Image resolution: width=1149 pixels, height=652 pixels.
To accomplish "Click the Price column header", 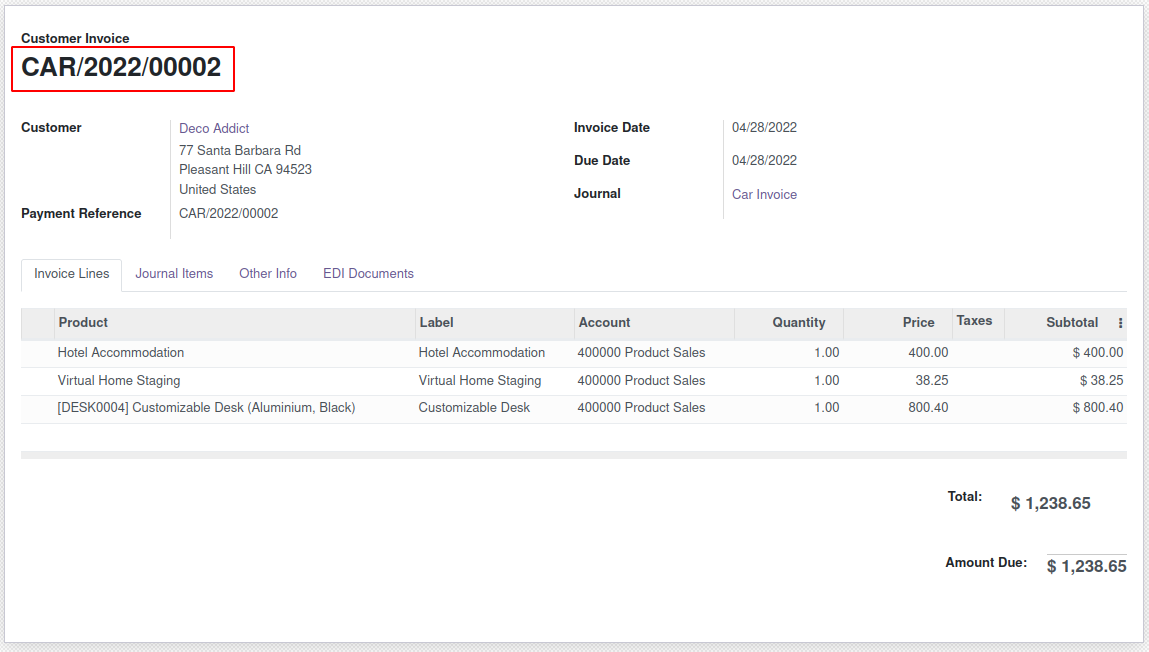I will tap(918, 323).
